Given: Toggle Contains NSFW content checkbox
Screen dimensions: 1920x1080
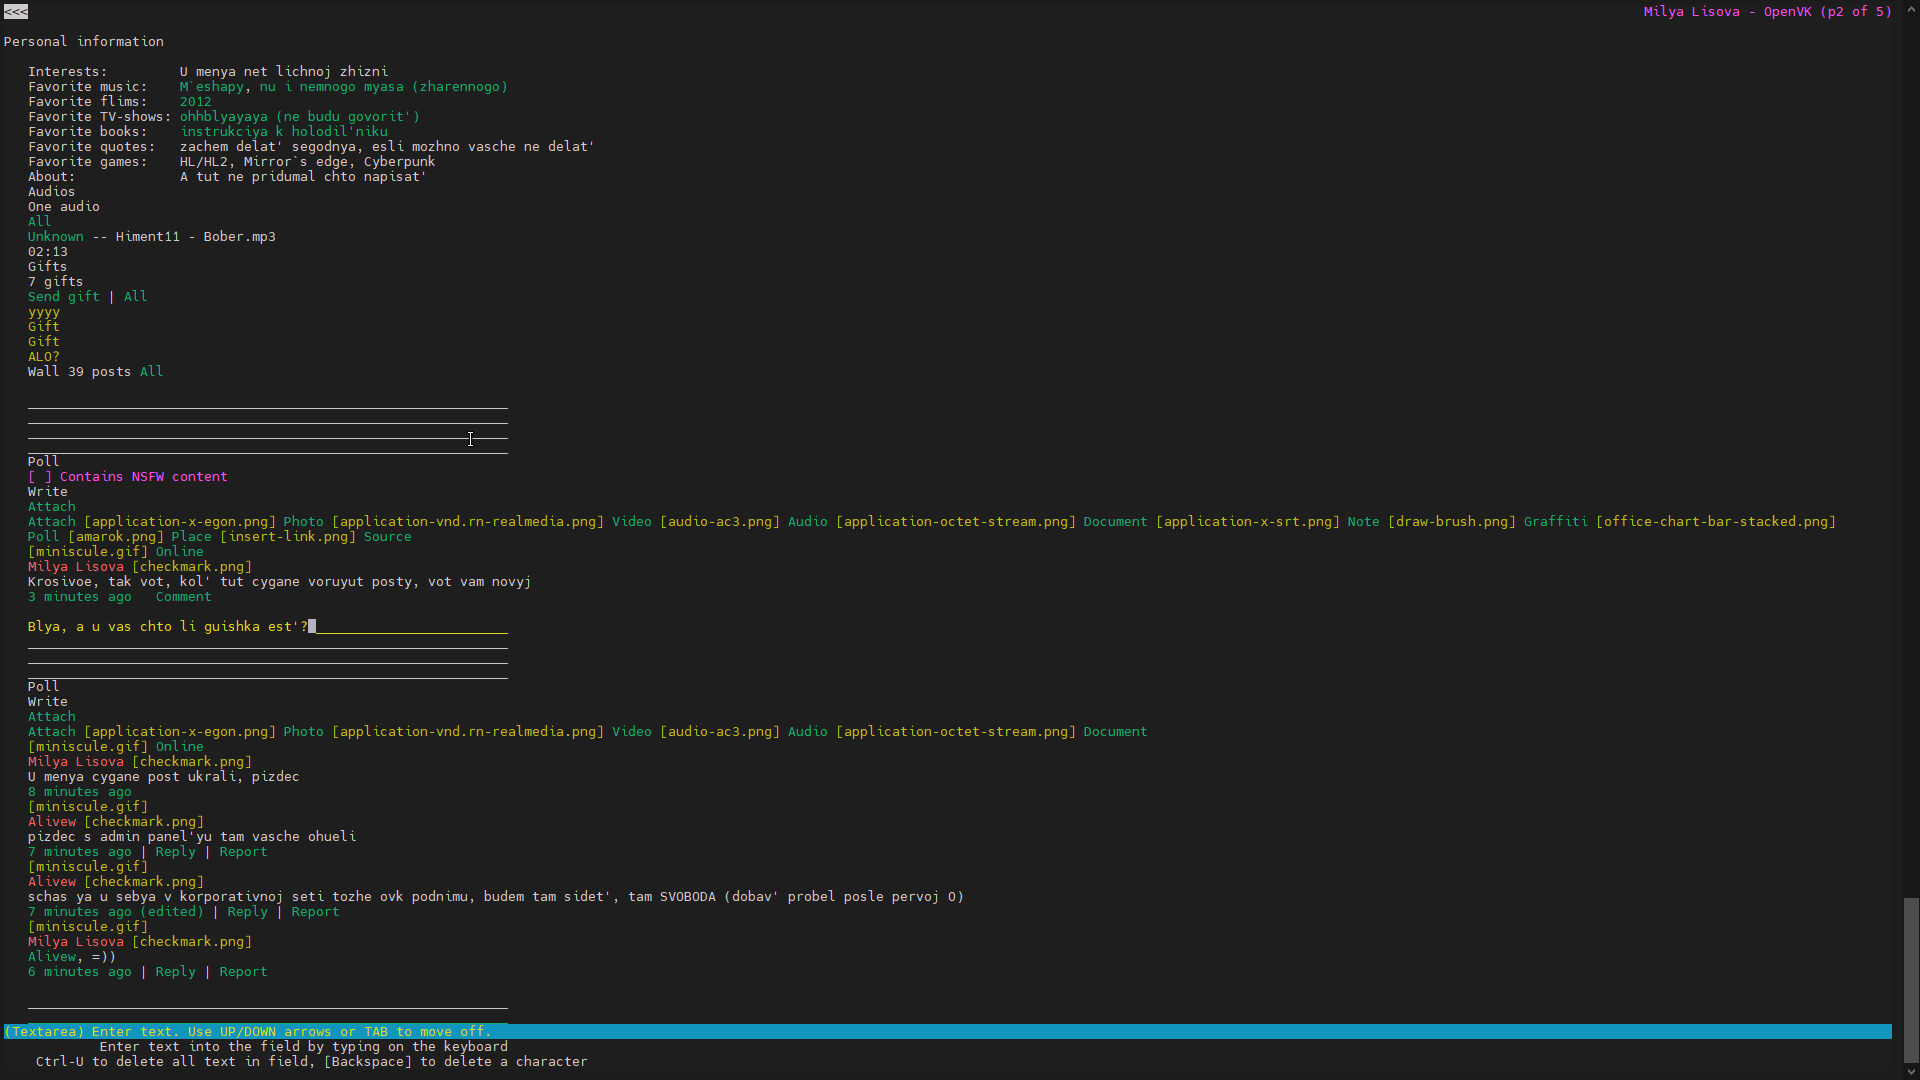Looking at the screenshot, I should coord(40,477).
